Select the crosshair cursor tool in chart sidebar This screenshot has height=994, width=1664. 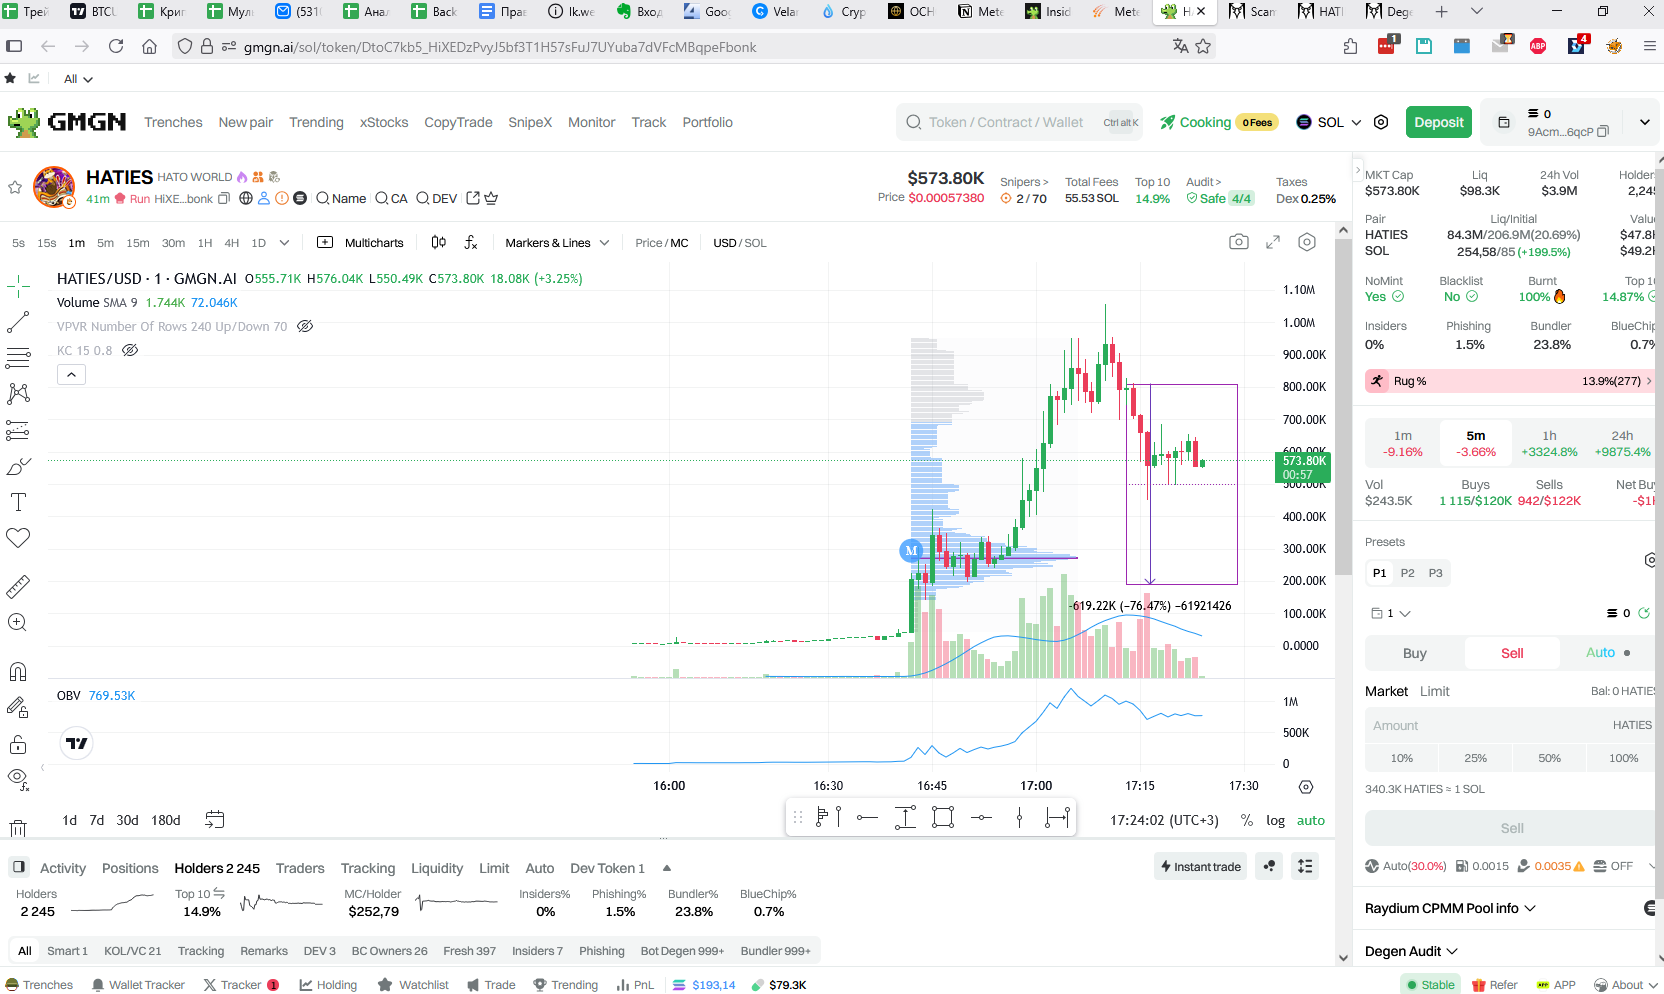point(18,287)
